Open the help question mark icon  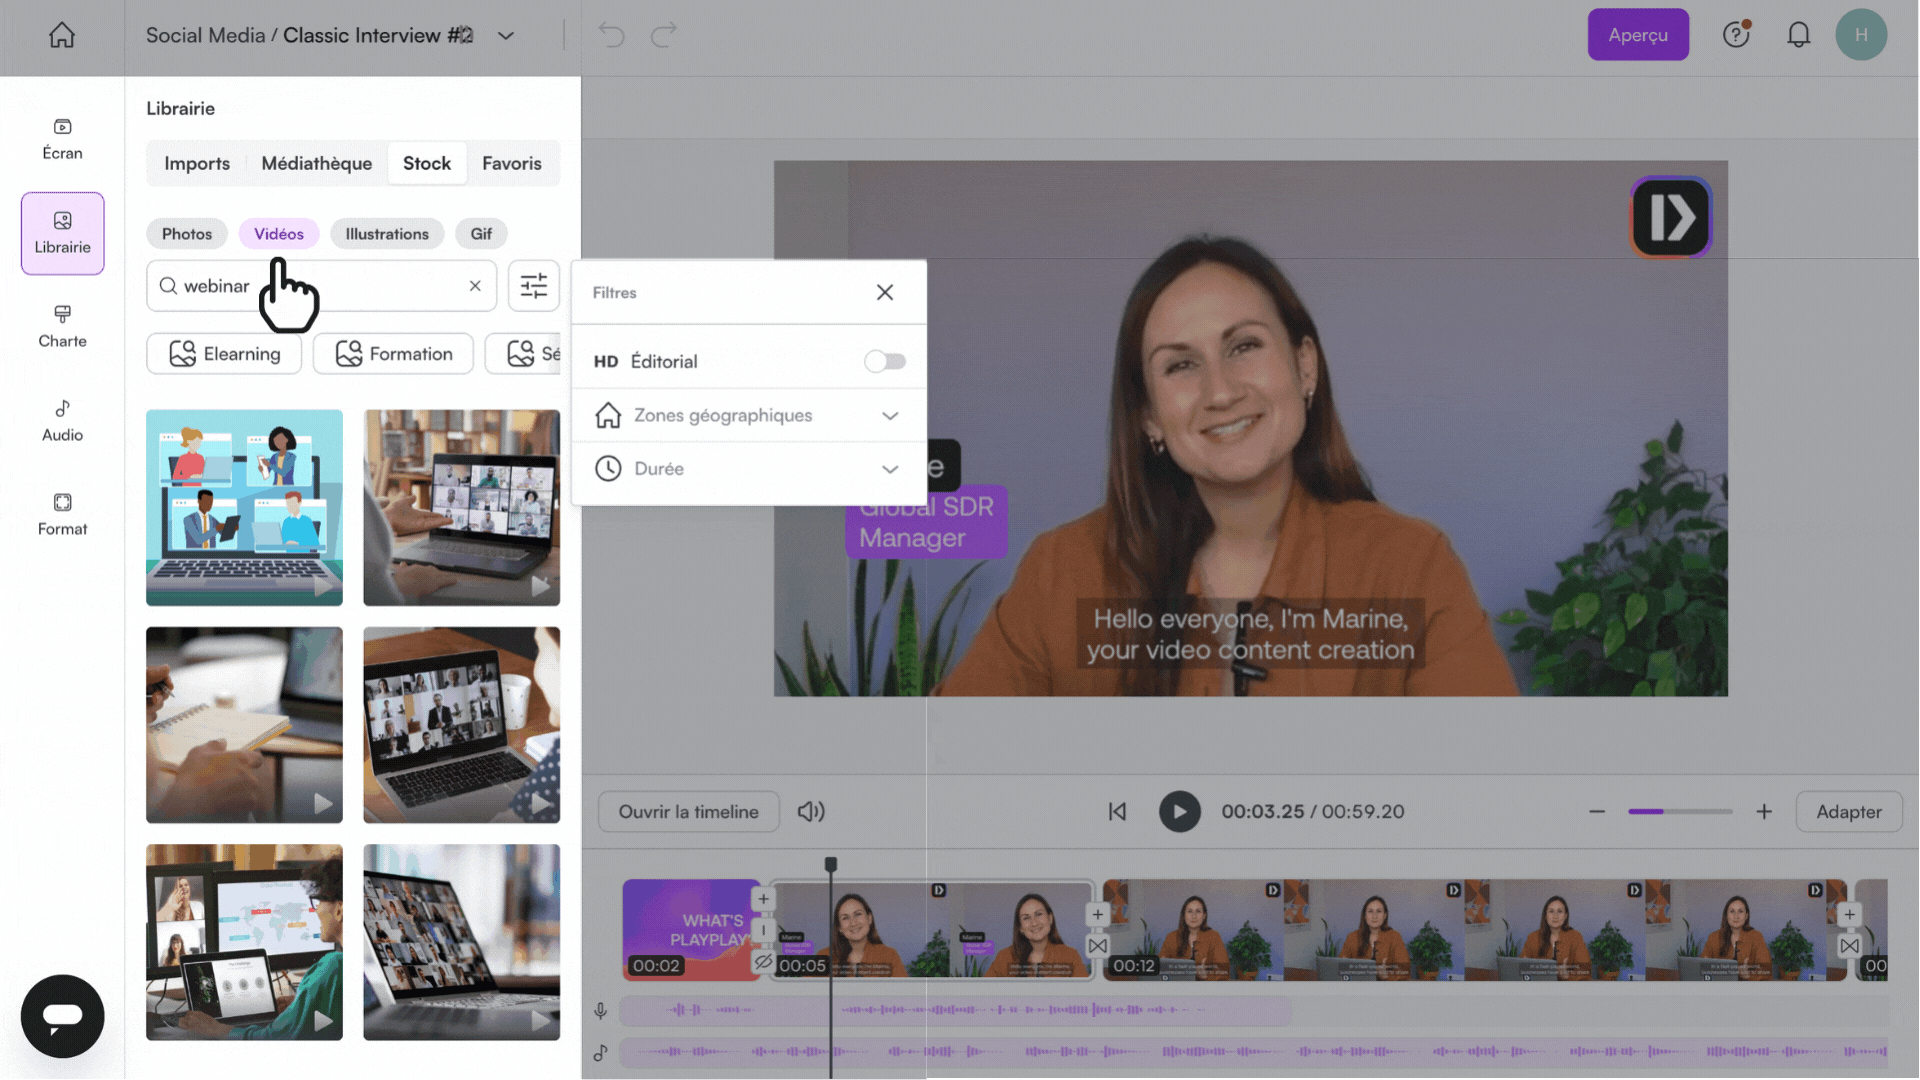pyautogui.click(x=1736, y=36)
